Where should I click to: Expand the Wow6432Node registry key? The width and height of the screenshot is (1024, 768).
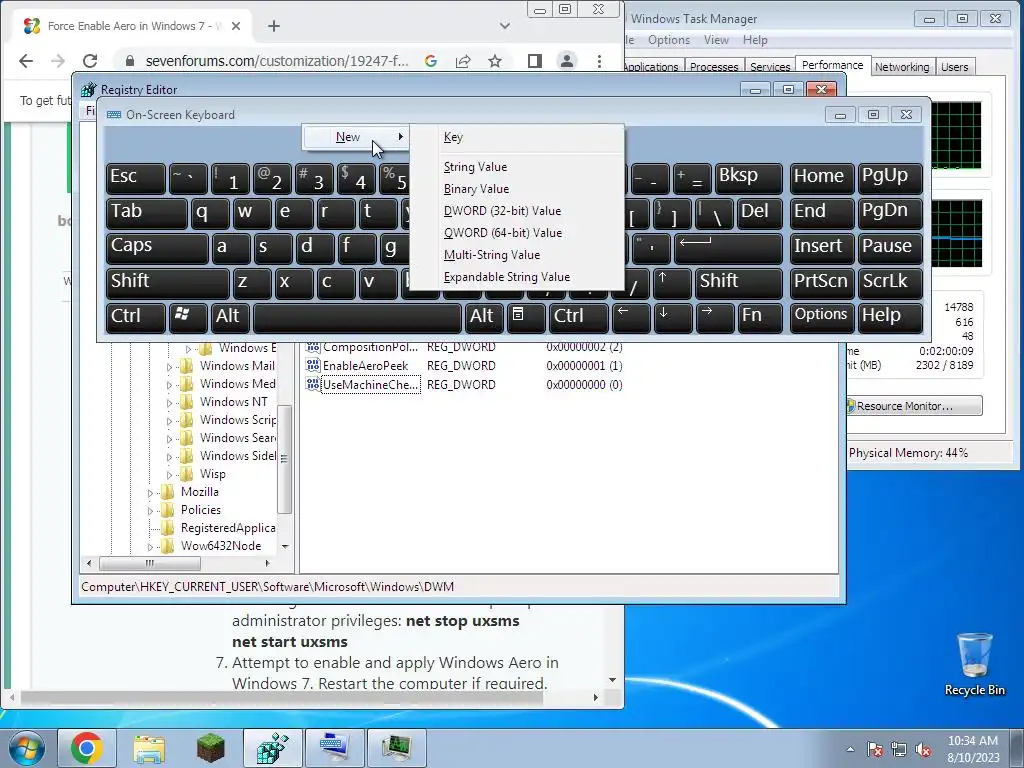[x=150, y=547]
